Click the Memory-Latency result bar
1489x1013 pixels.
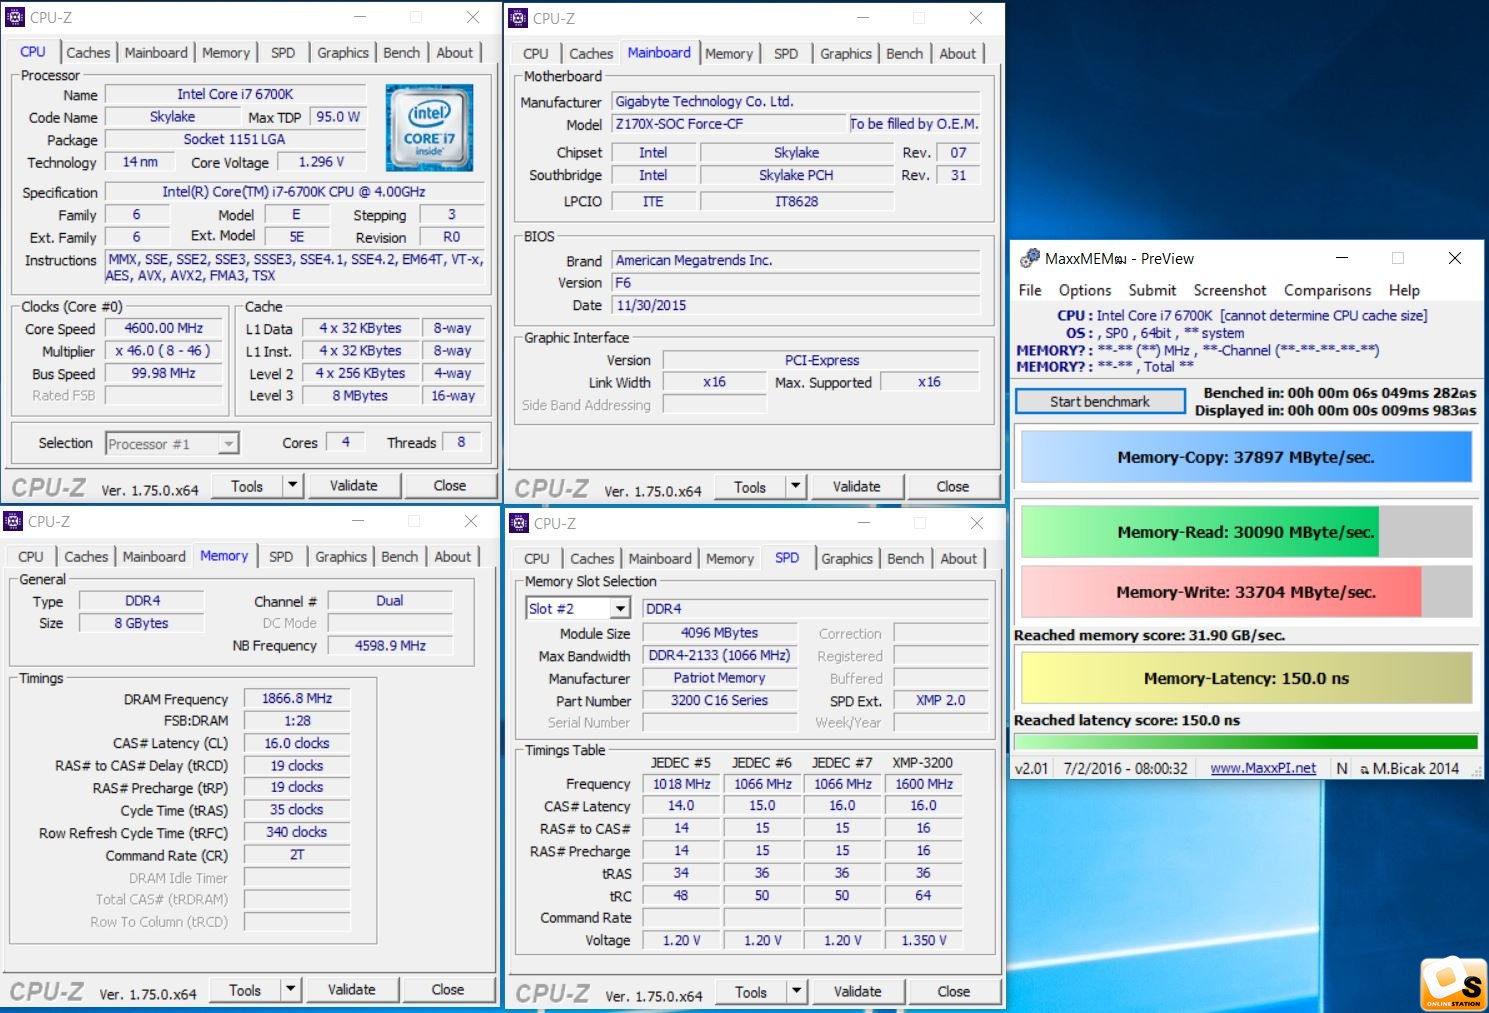(1246, 678)
